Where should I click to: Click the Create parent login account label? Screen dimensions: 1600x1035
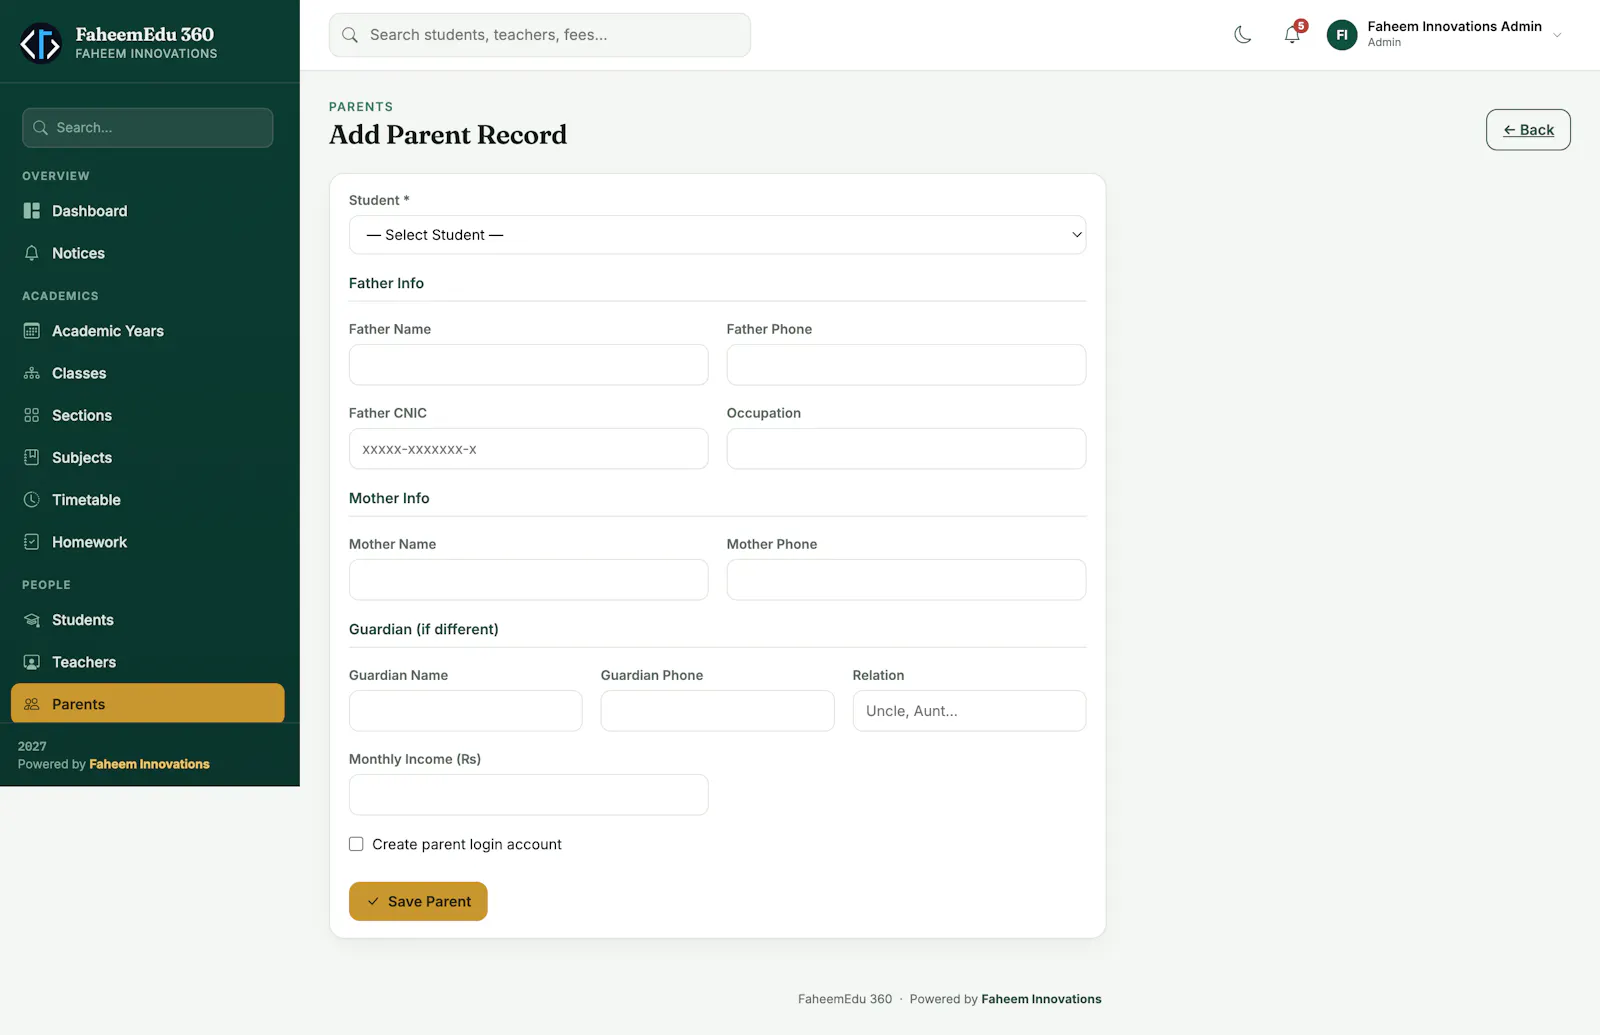(x=467, y=844)
